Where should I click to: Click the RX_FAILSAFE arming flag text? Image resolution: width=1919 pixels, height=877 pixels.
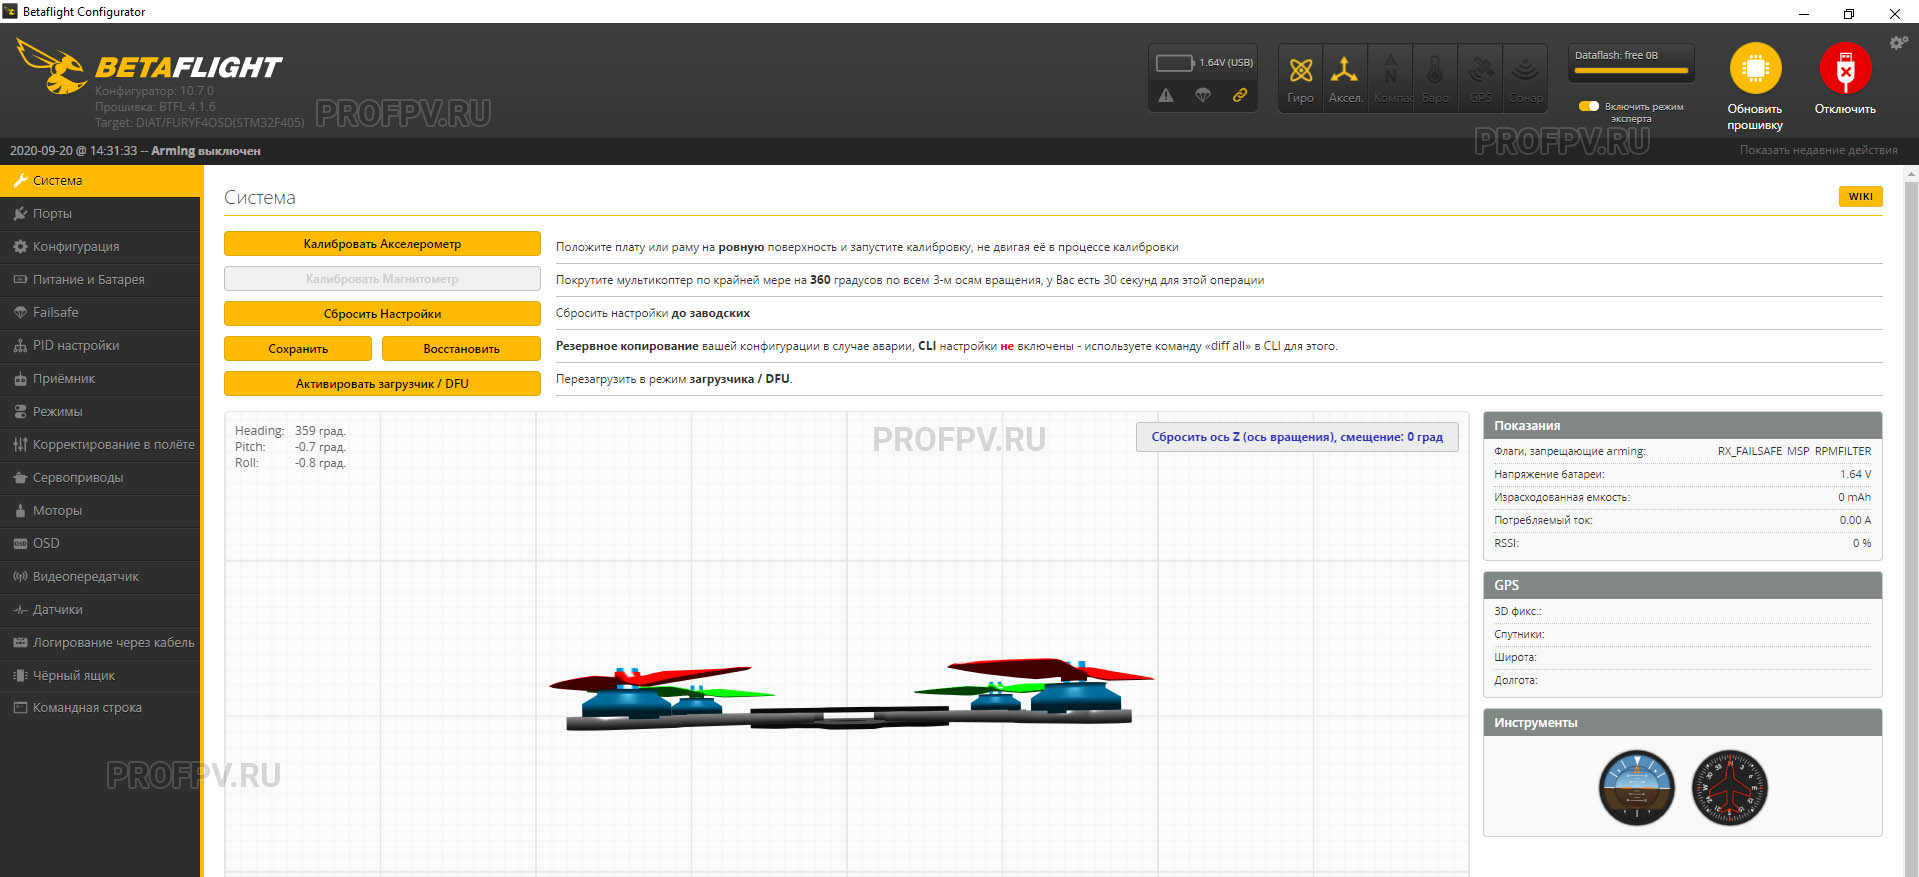tap(1750, 451)
